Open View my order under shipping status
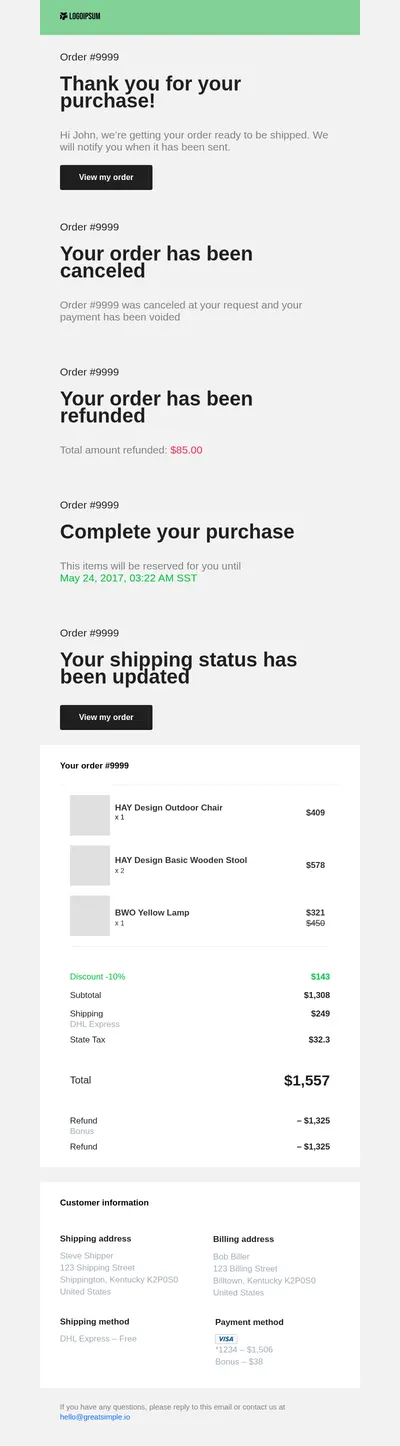Image resolution: width=400 pixels, height=1446 pixels. 106,717
